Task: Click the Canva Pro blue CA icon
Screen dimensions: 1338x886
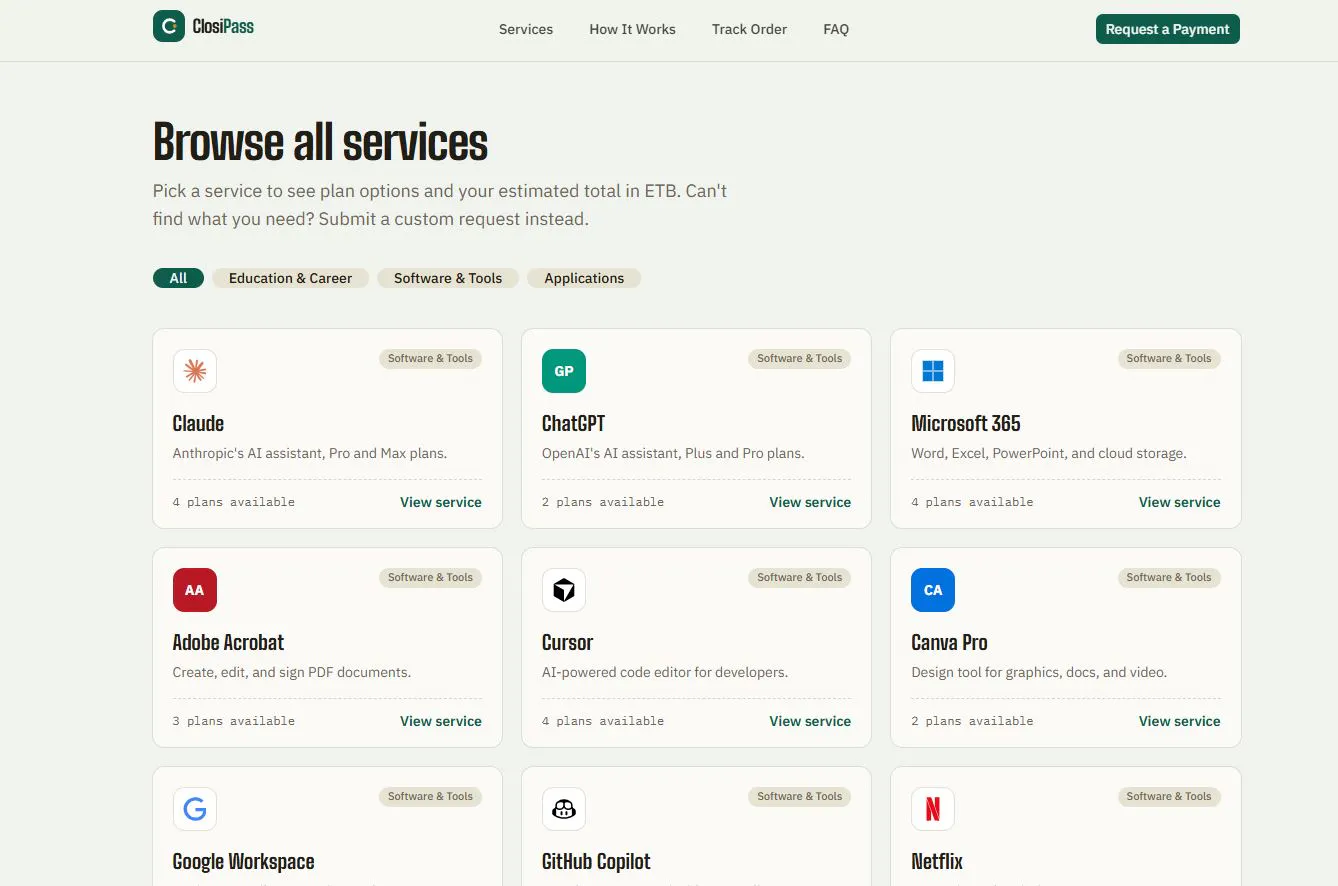Action: [x=933, y=590]
